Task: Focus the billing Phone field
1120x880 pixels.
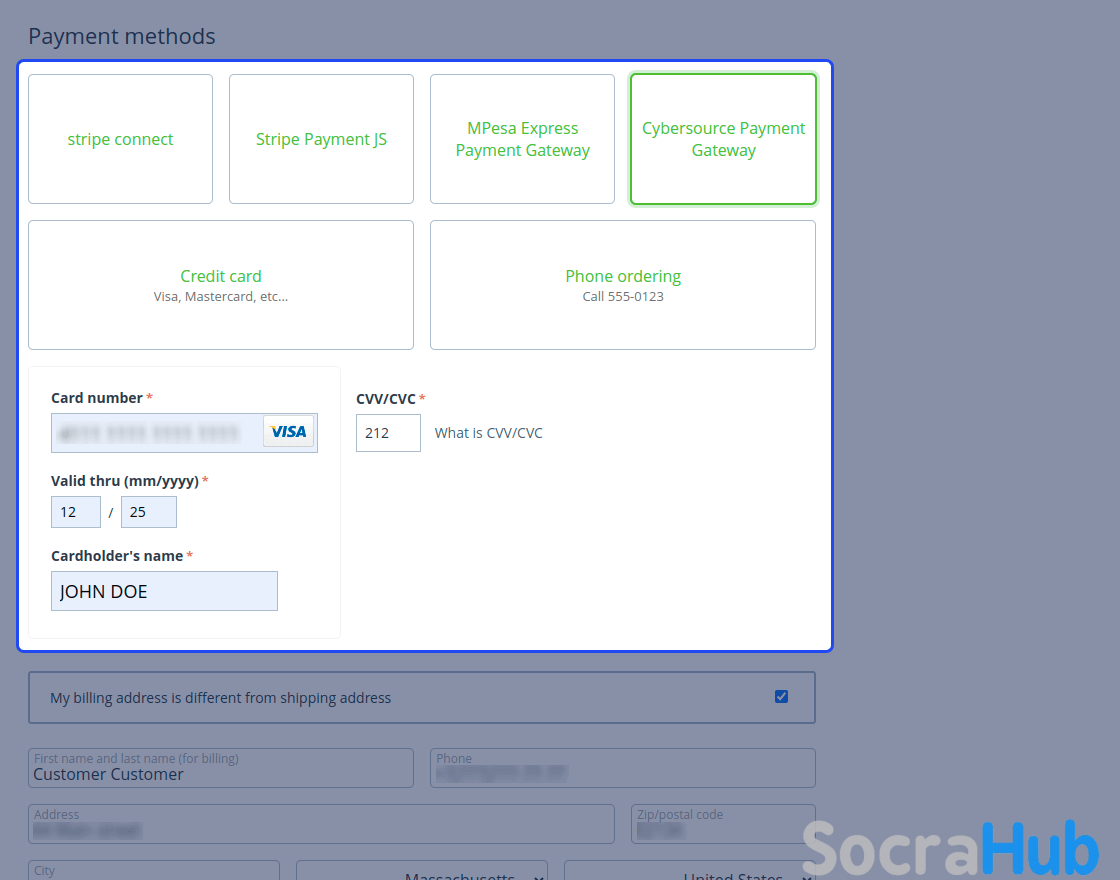Action: pyautogui.click(x=622, y=769)
